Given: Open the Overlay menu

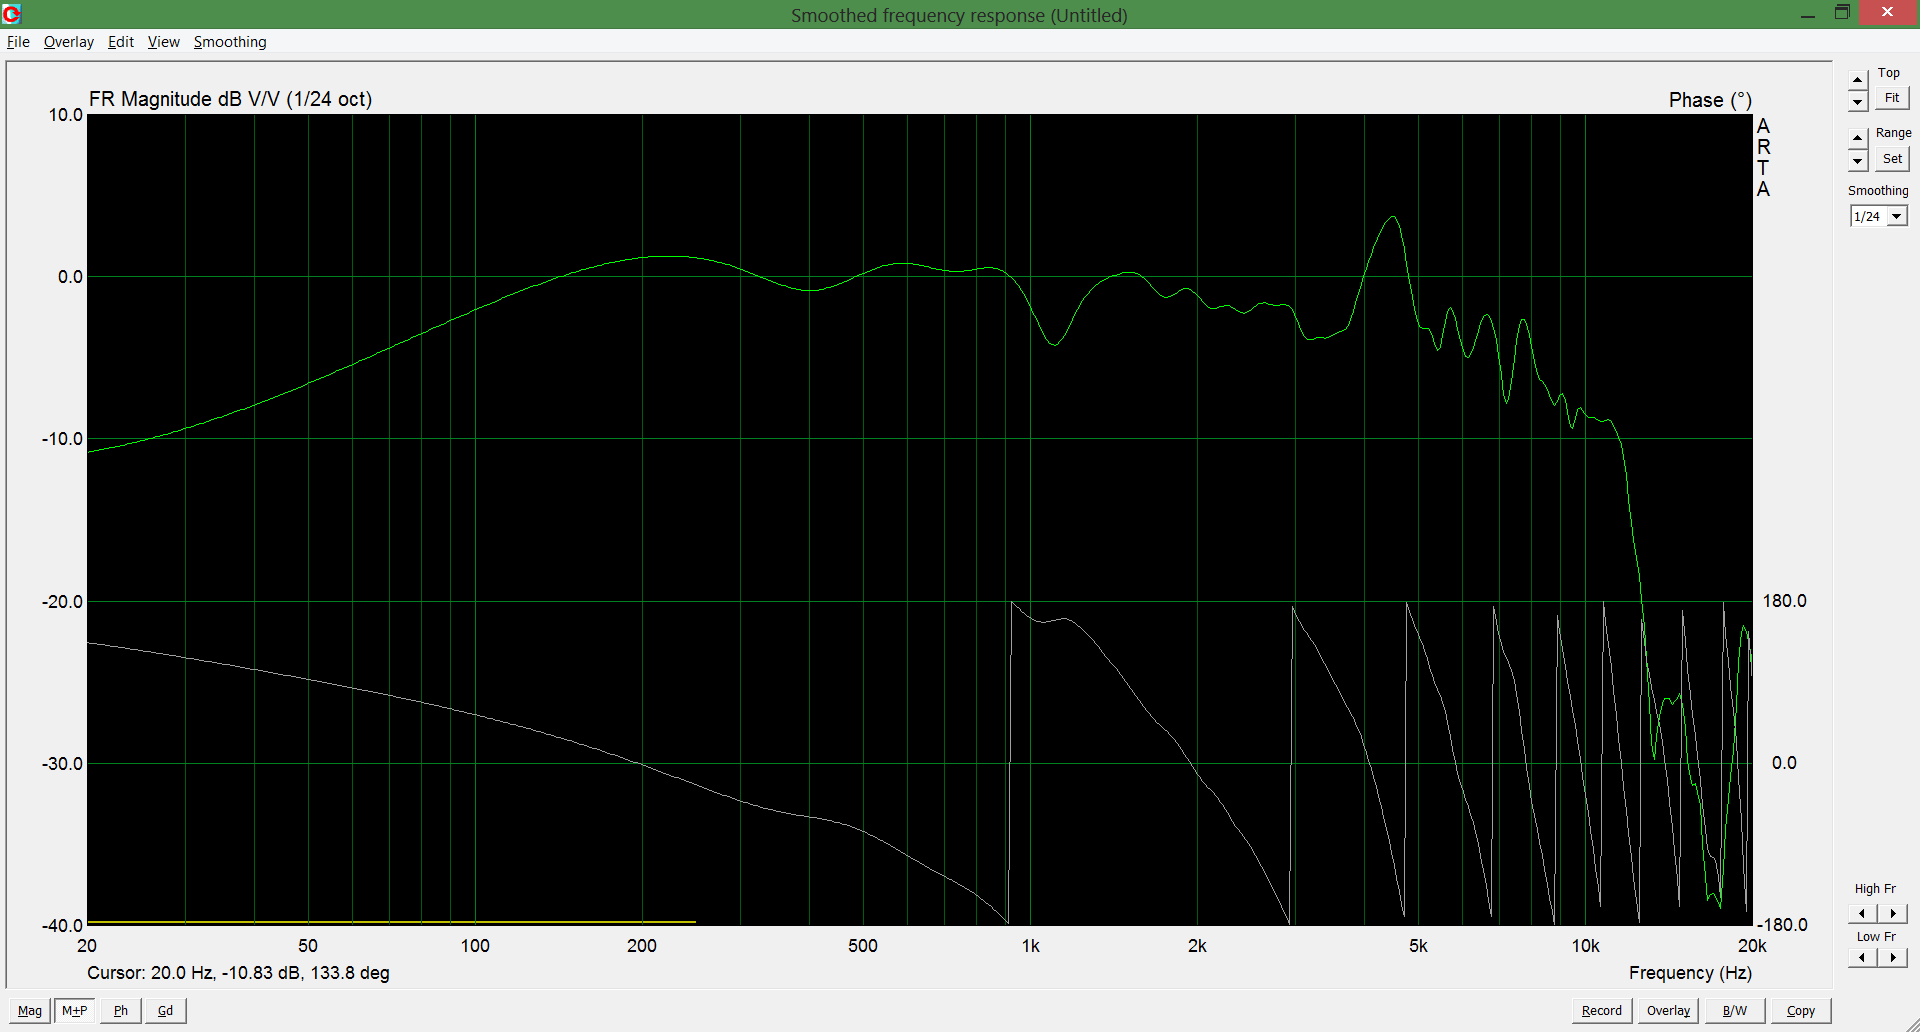Looking at the screenshot, I should click(x=68, y=42).
